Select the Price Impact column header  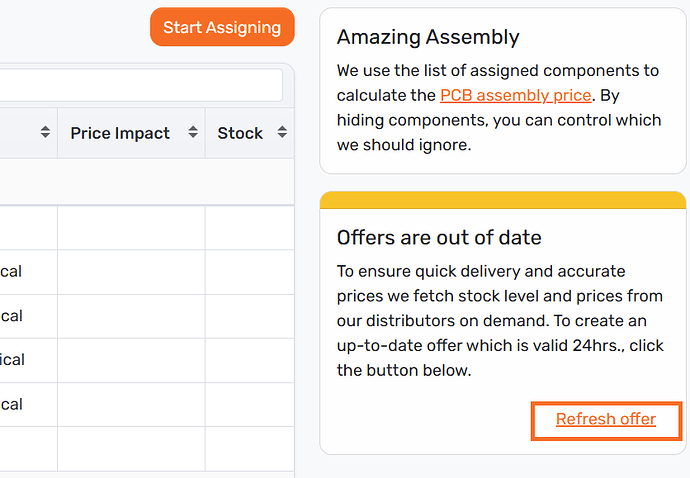pos(120,133)
